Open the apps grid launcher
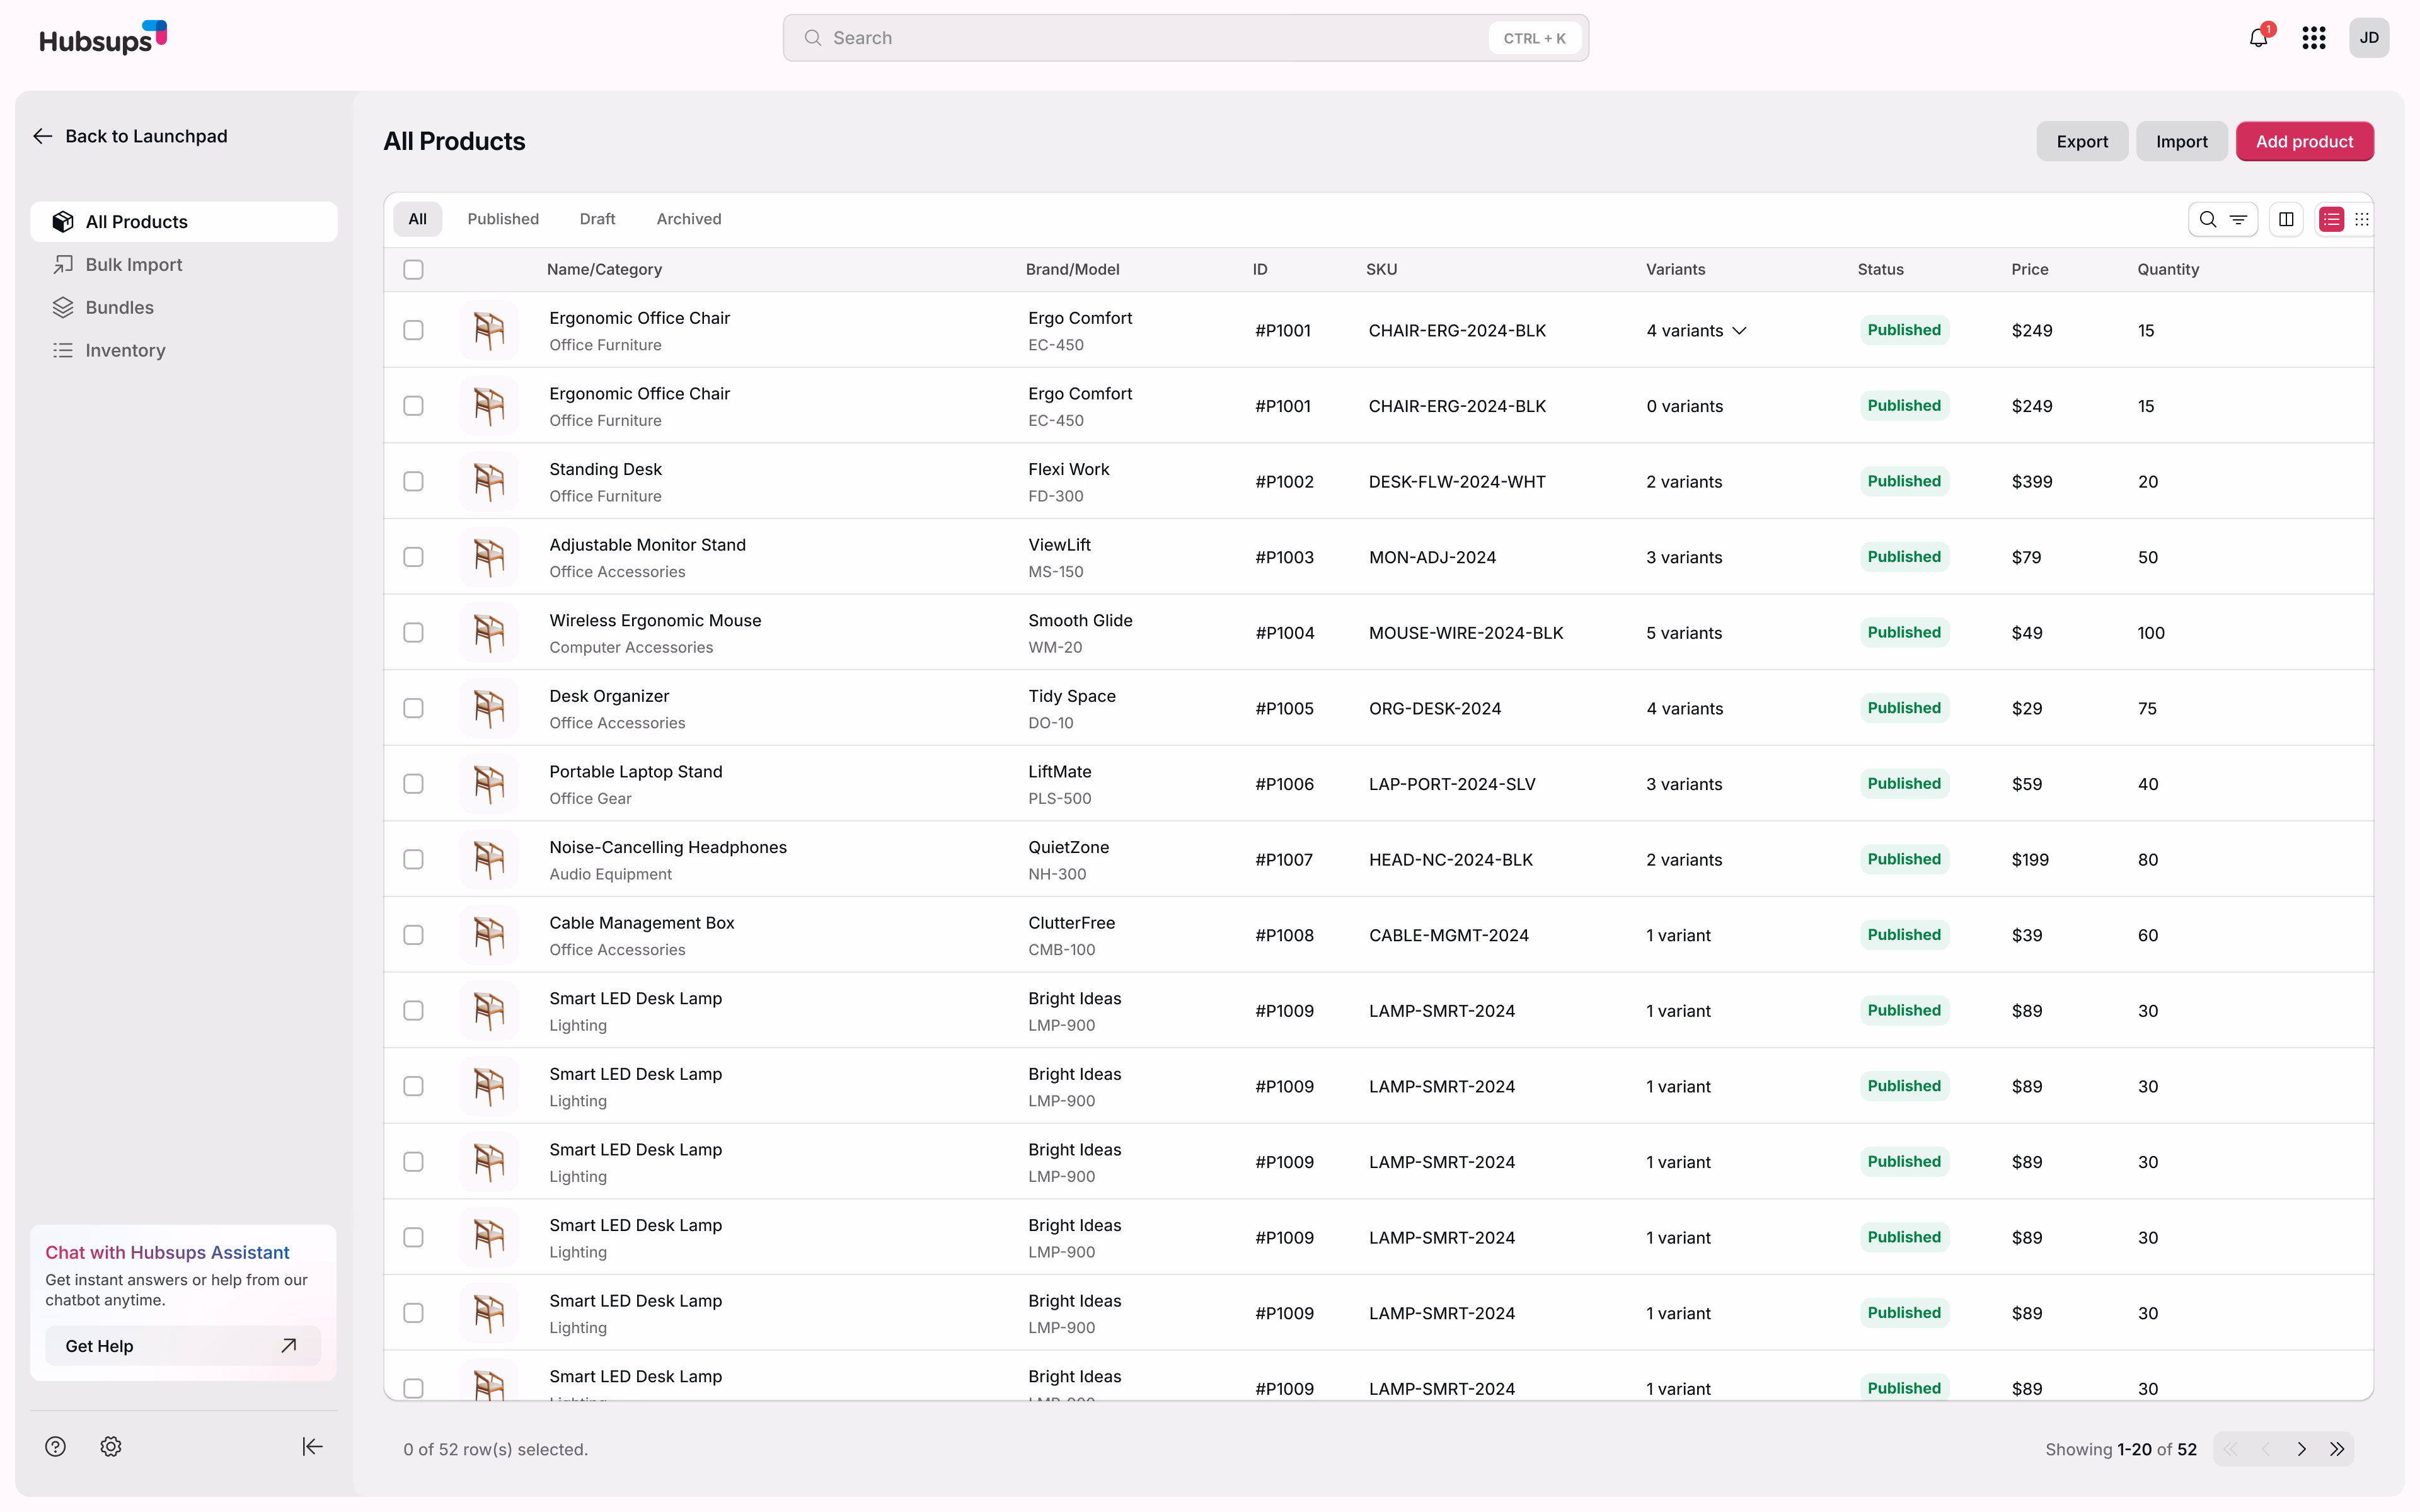Screen dimensions: 2420x1512 [x=2313, y=38]
